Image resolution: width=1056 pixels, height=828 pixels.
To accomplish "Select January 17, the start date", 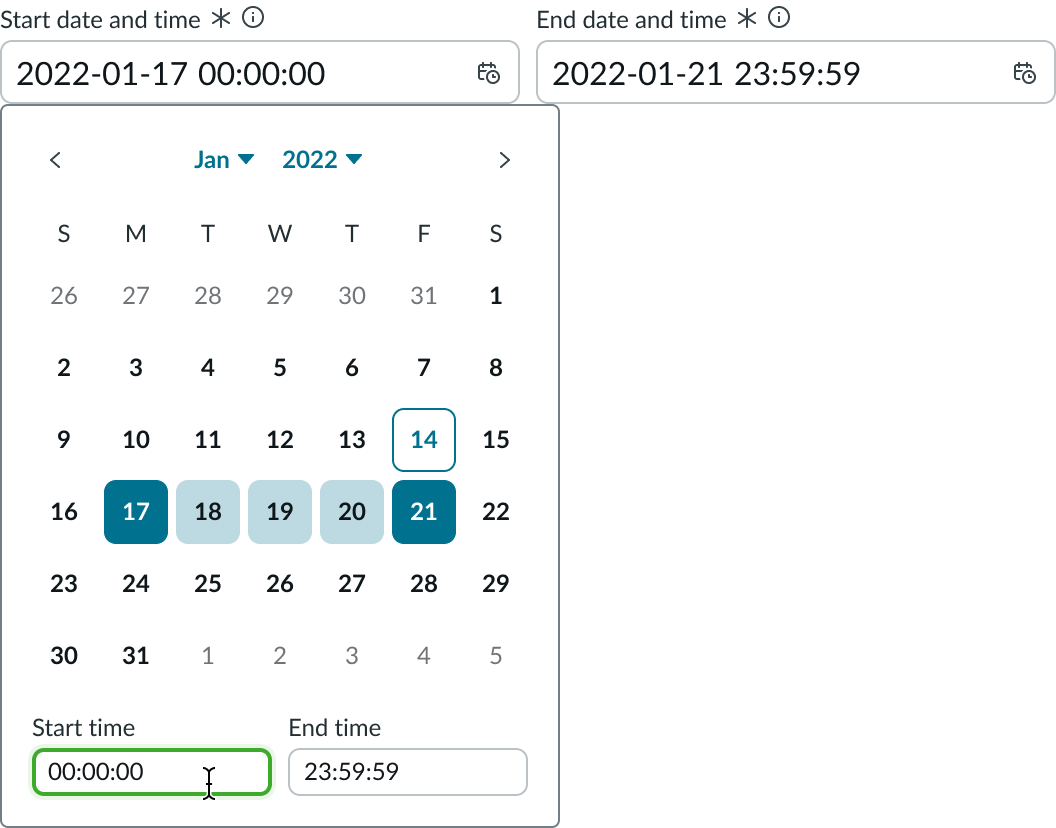I will tap(136, 512).
